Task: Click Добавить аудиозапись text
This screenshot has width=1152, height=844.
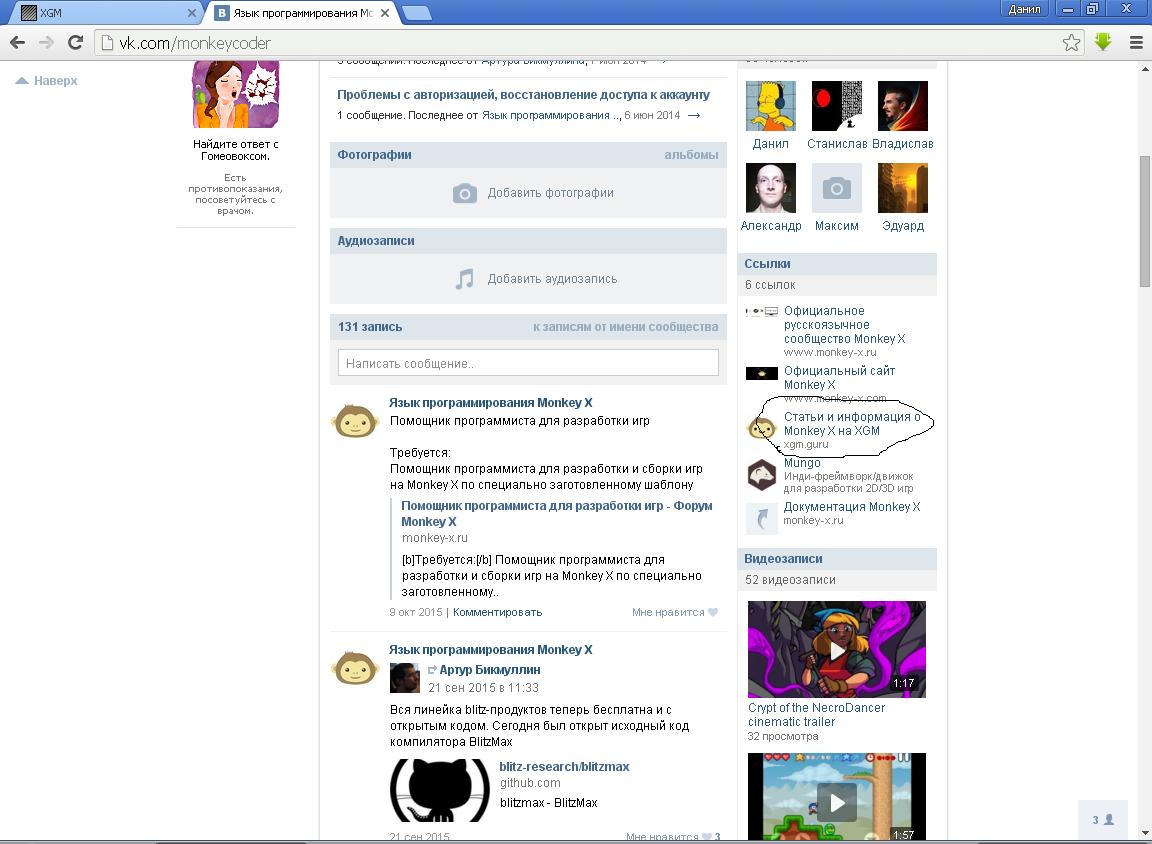Action: [x=552, y=279]
